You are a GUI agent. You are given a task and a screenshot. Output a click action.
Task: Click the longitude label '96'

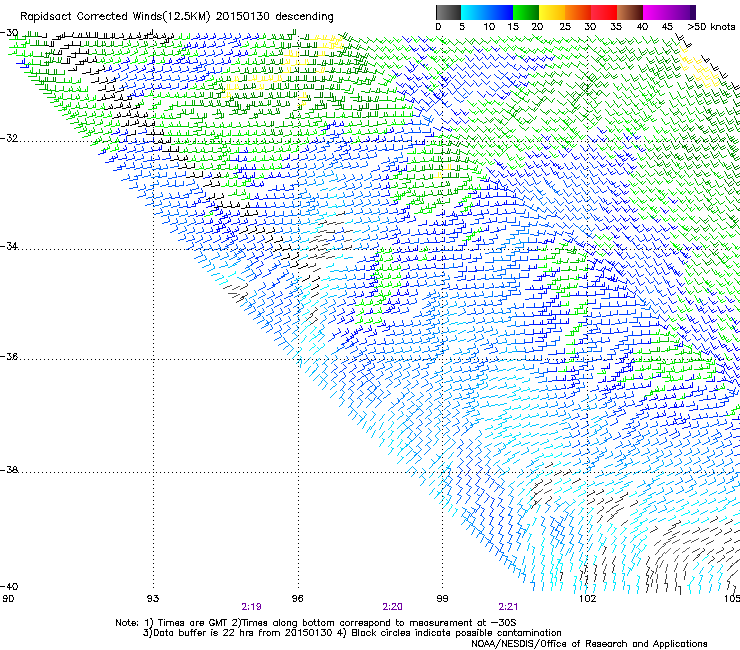point(297,599)
